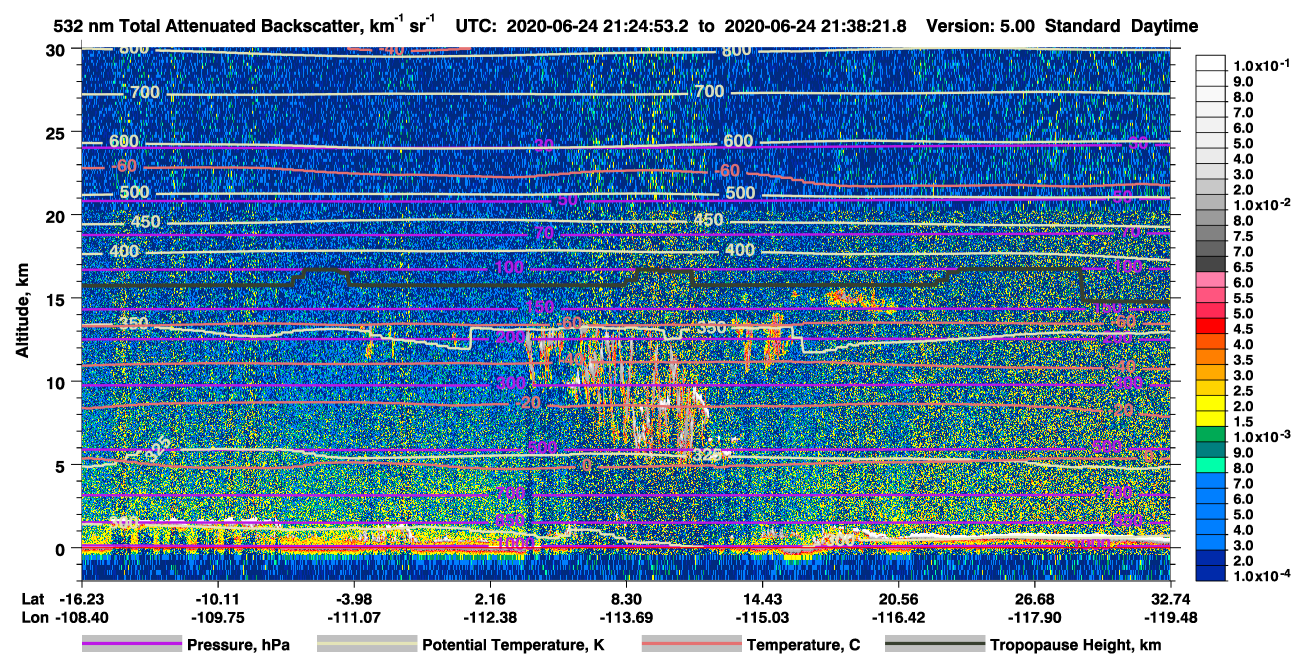Click colorbar label '1.0x10-1' at top
This screenshot has height=667, width=1300.
tap(1263, 64)
